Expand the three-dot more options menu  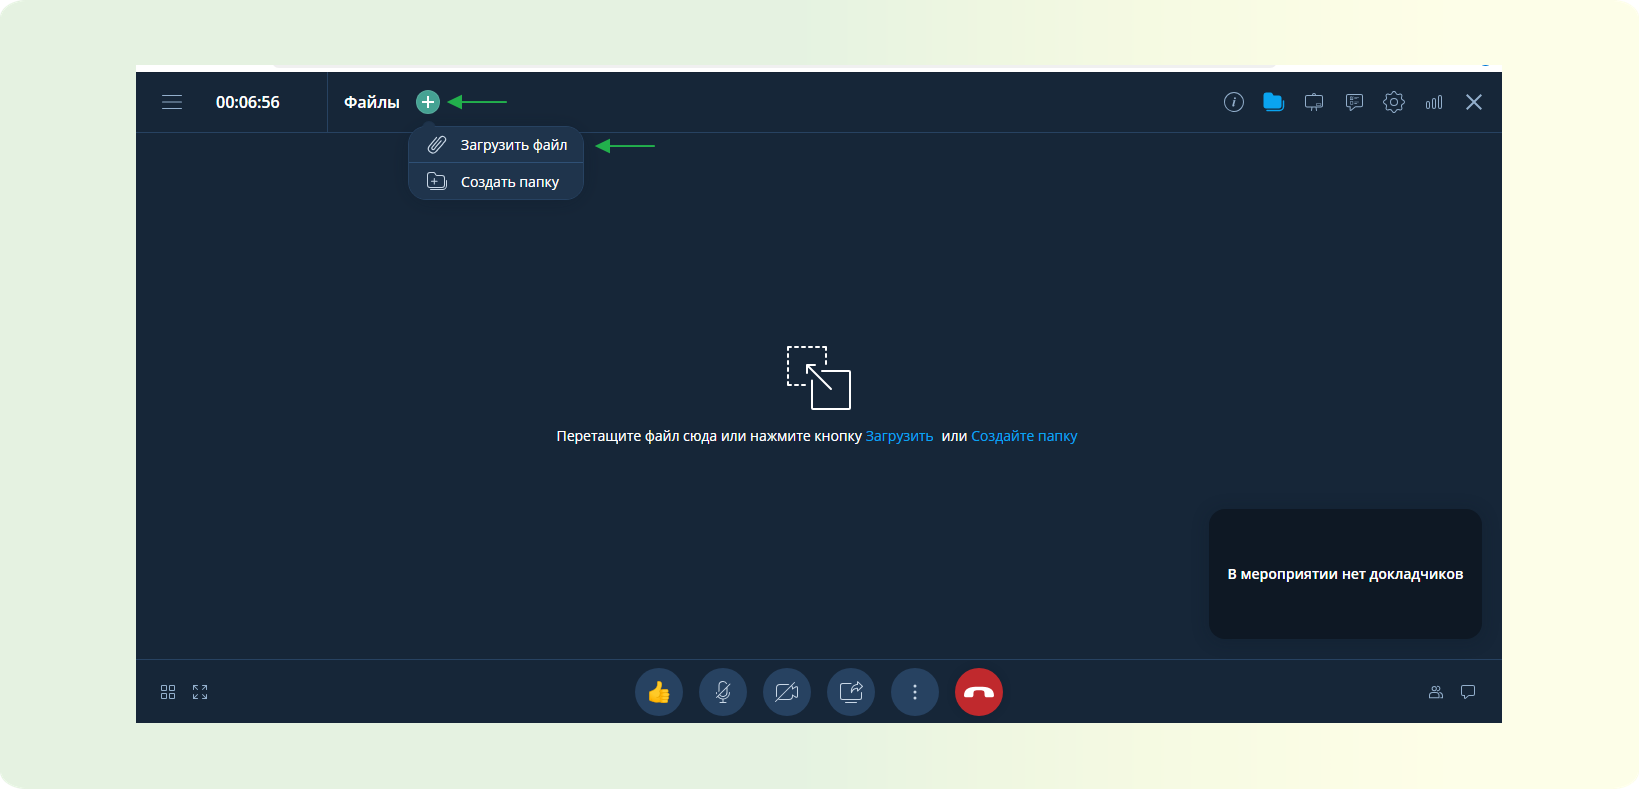(915, 692)
